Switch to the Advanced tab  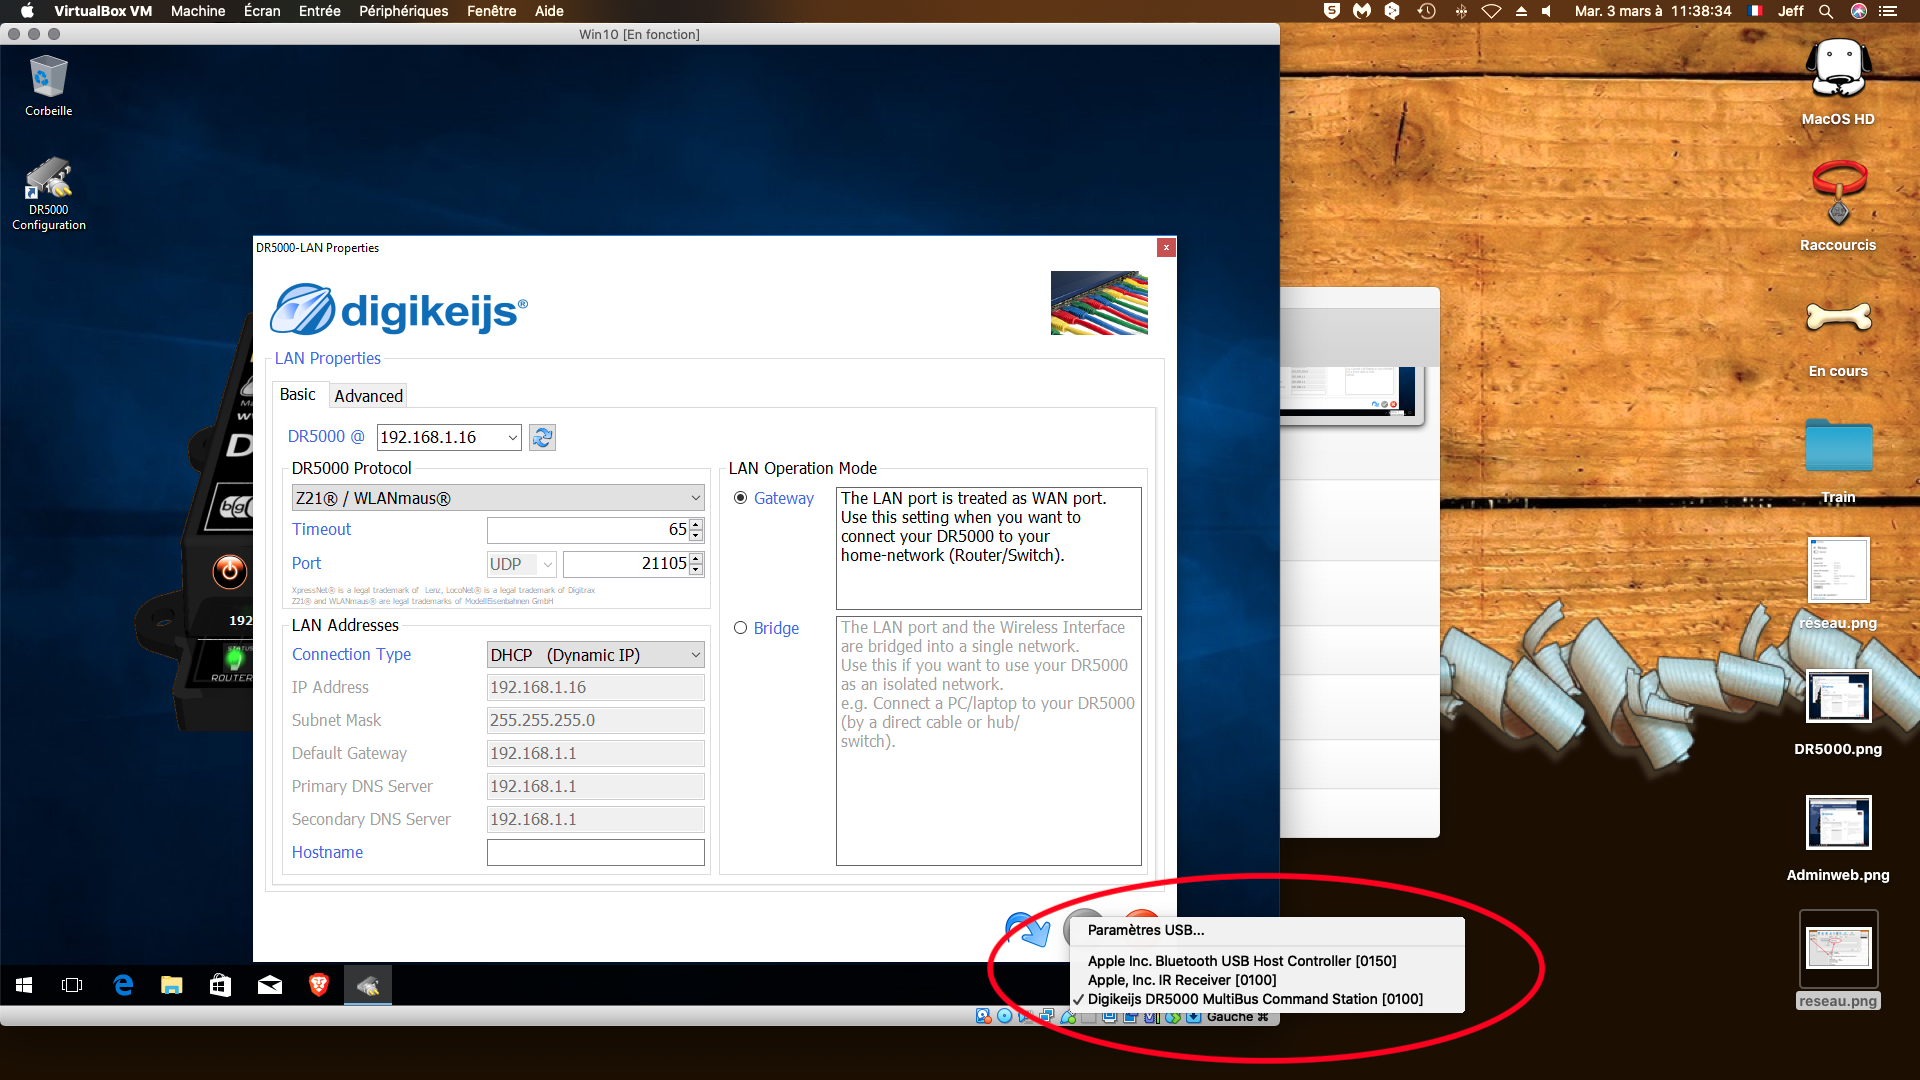pos(368,396)
